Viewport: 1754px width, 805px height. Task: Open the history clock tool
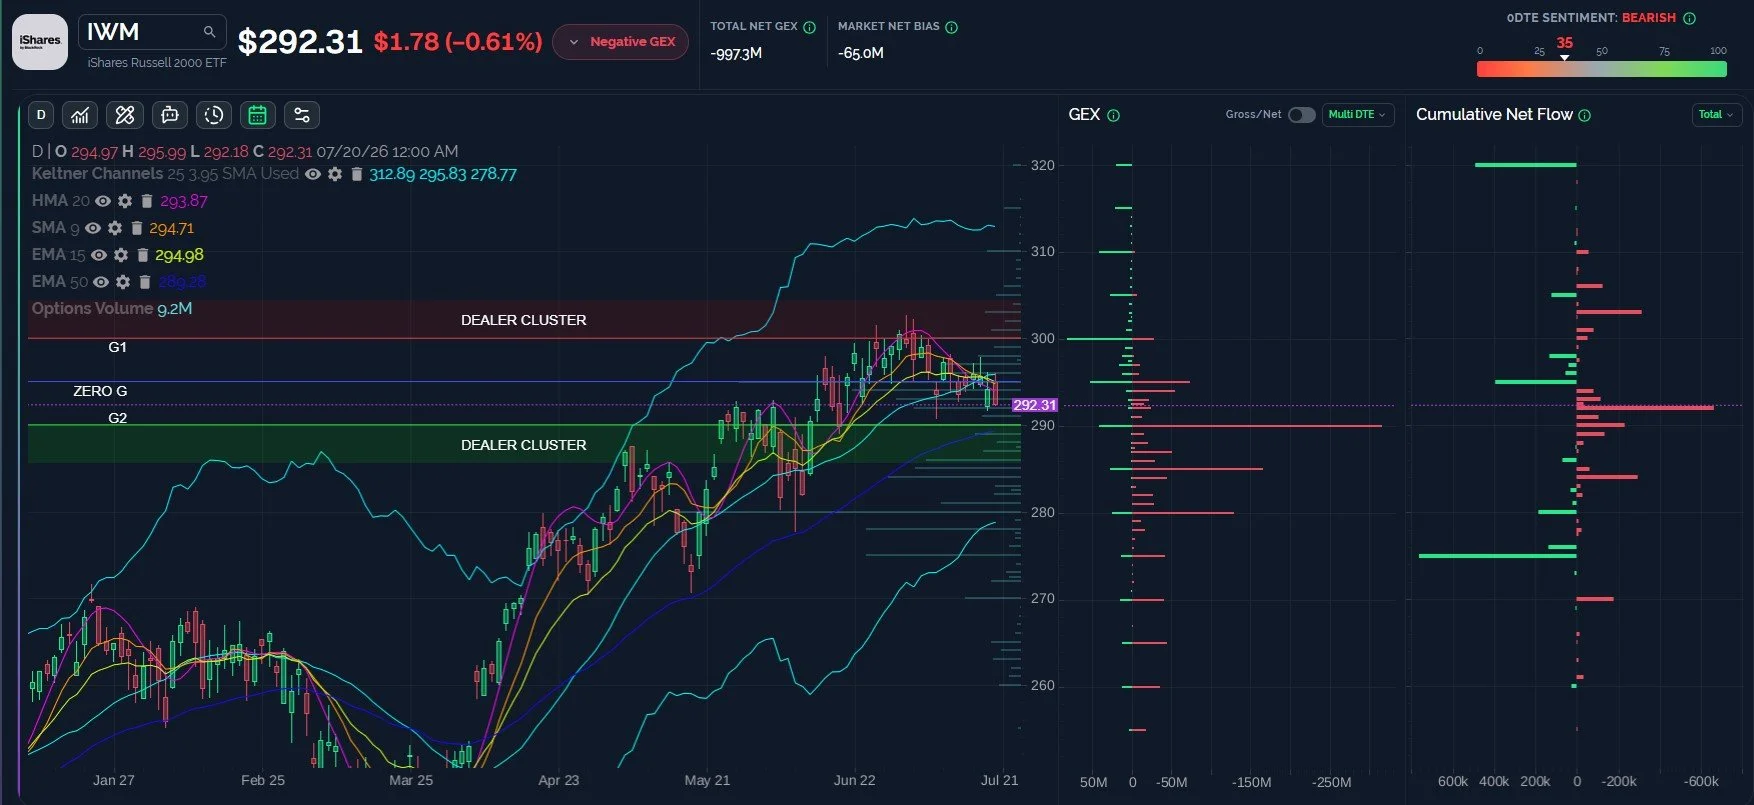pyautogui.click(x=214, y=115)
